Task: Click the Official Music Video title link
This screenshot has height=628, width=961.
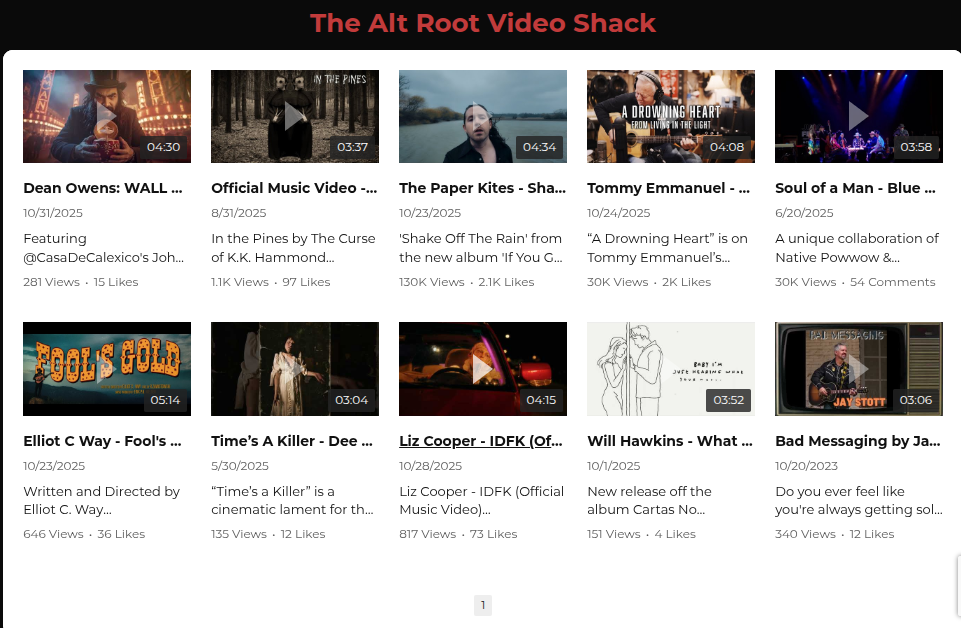Action: coord(294,188)
